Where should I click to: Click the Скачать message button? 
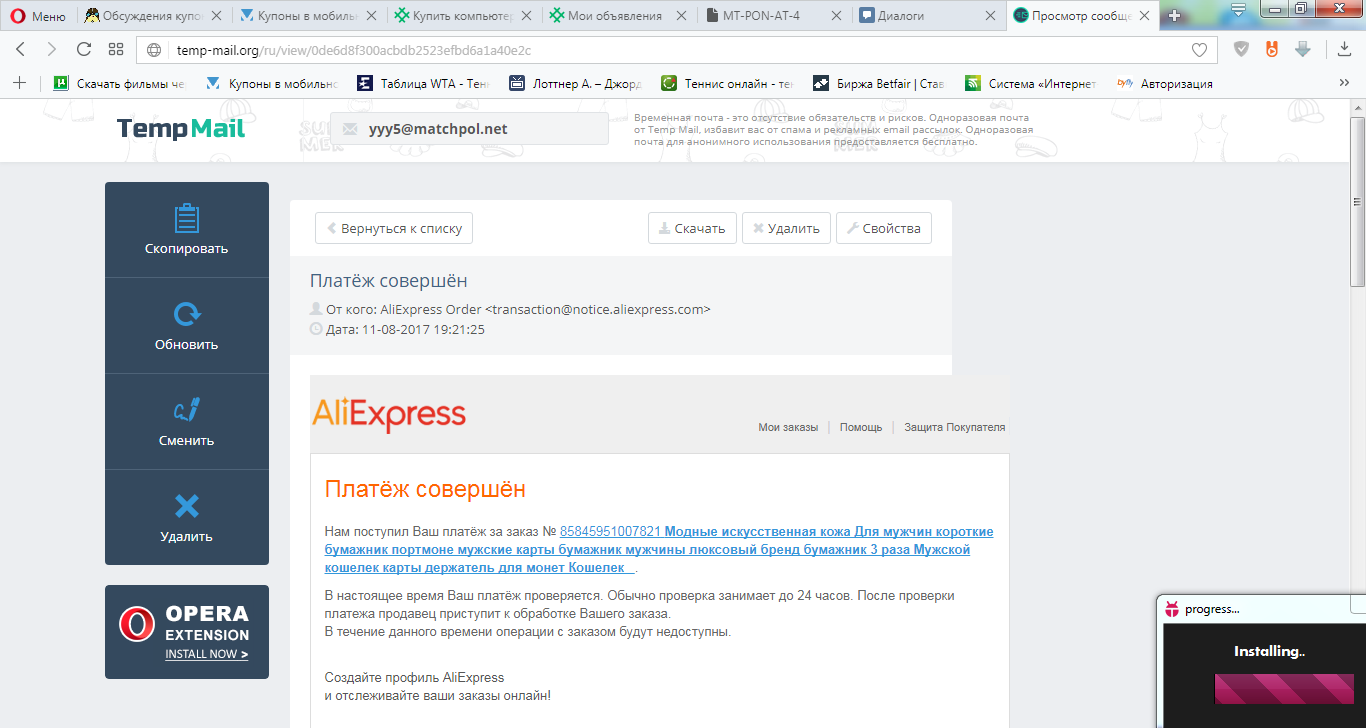(x=692, y=228)
